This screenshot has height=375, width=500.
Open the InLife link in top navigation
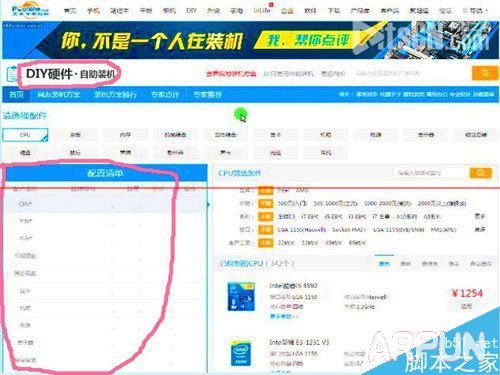pyautogui.click(x=262, y=10)
